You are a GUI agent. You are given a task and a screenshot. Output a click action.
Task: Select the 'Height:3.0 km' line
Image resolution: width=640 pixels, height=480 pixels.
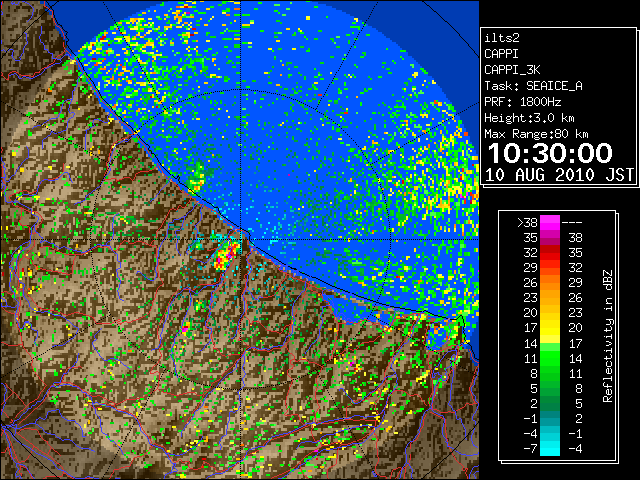[529, 118]
